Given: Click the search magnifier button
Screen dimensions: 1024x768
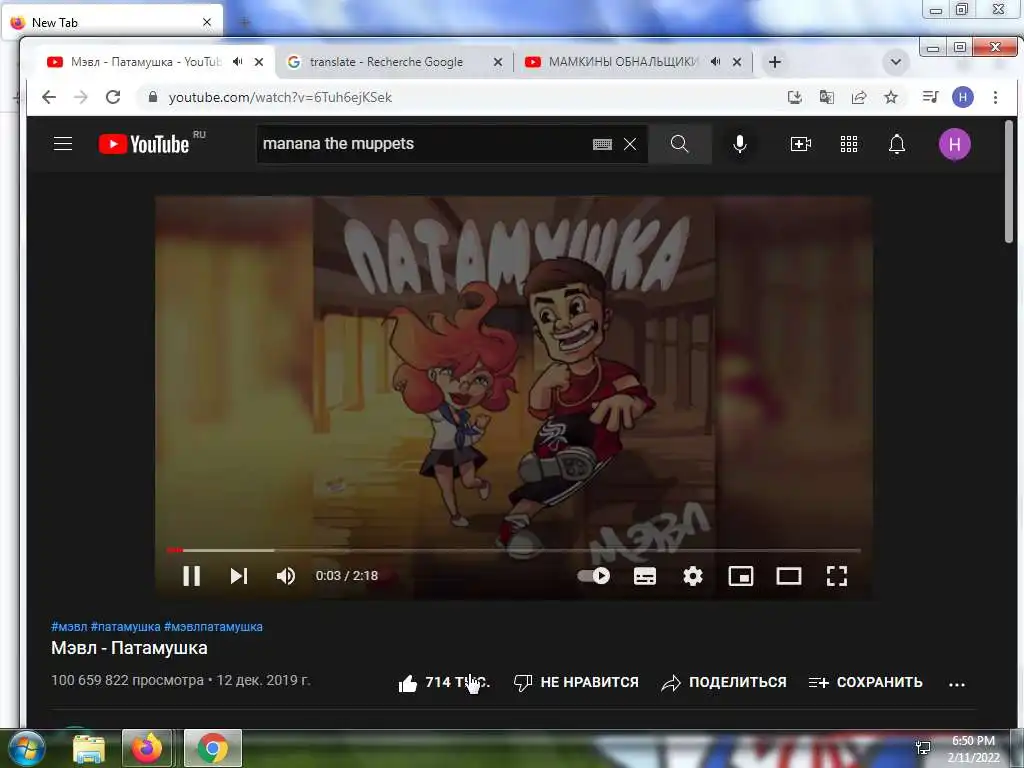Looking at the screenshot, I should pyautogui.click(x=679, y=144).
